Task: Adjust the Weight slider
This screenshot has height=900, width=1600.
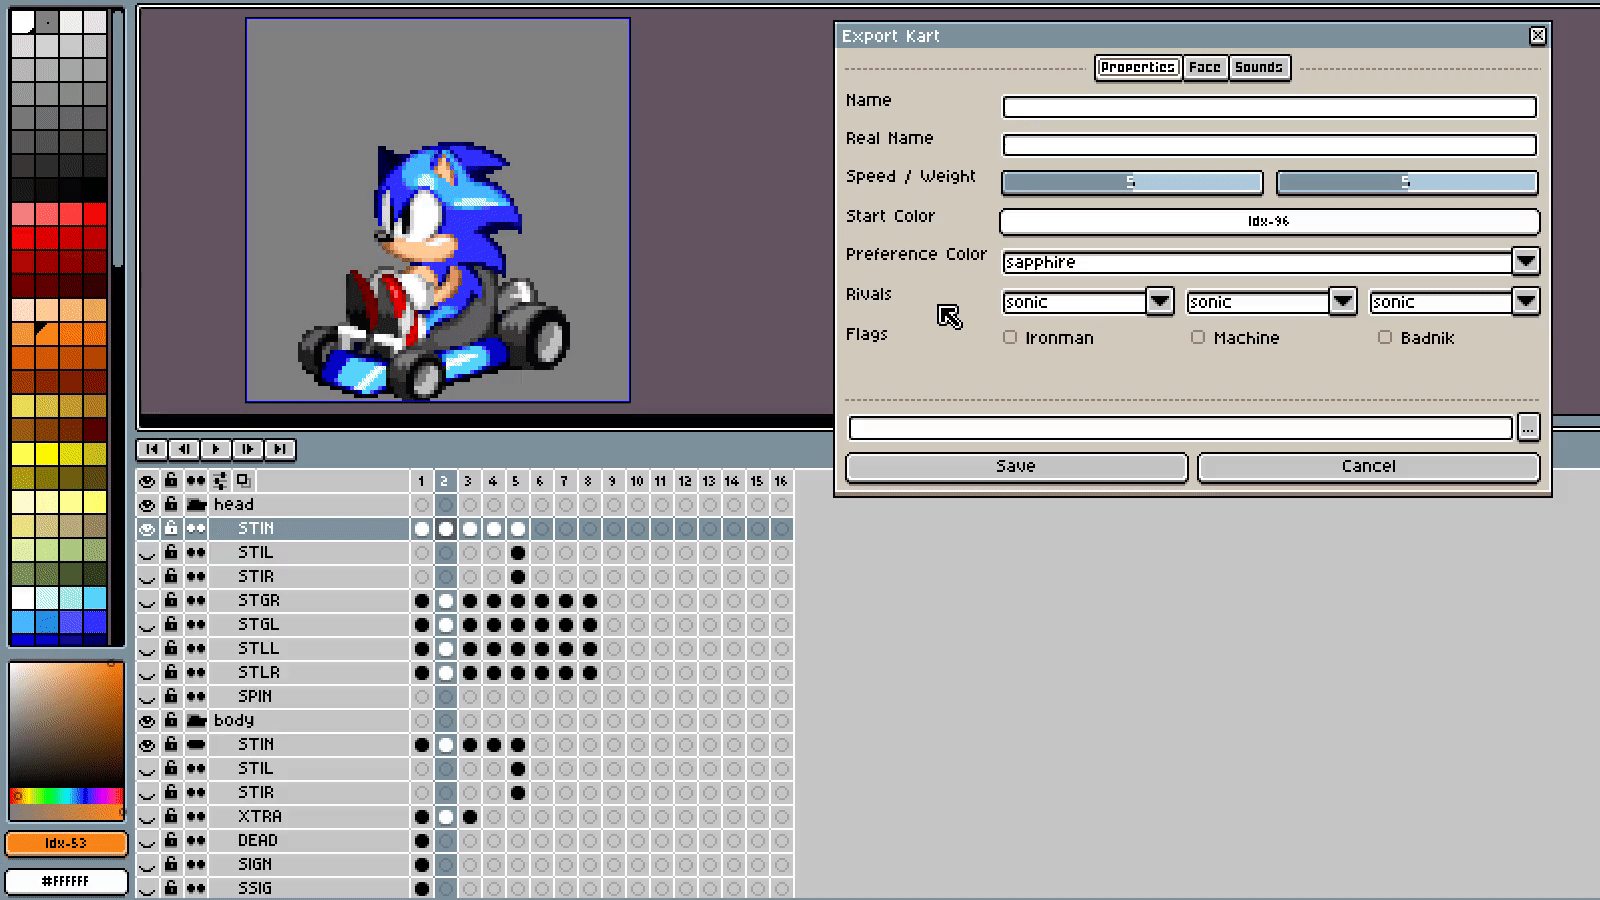Action: (1407, 182)
